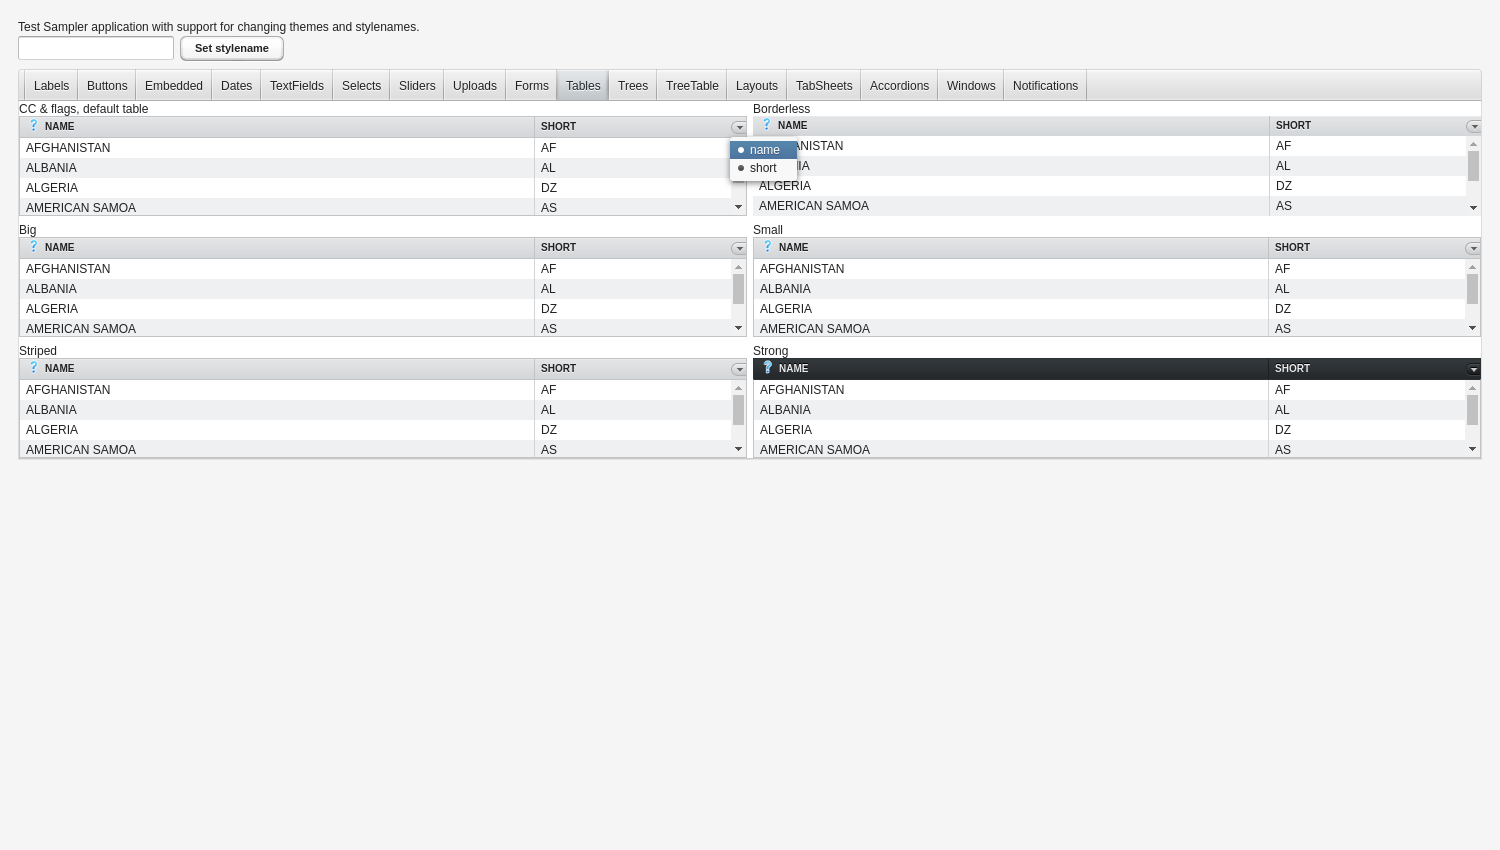Focus the stylename text input field

click(96, 48)
